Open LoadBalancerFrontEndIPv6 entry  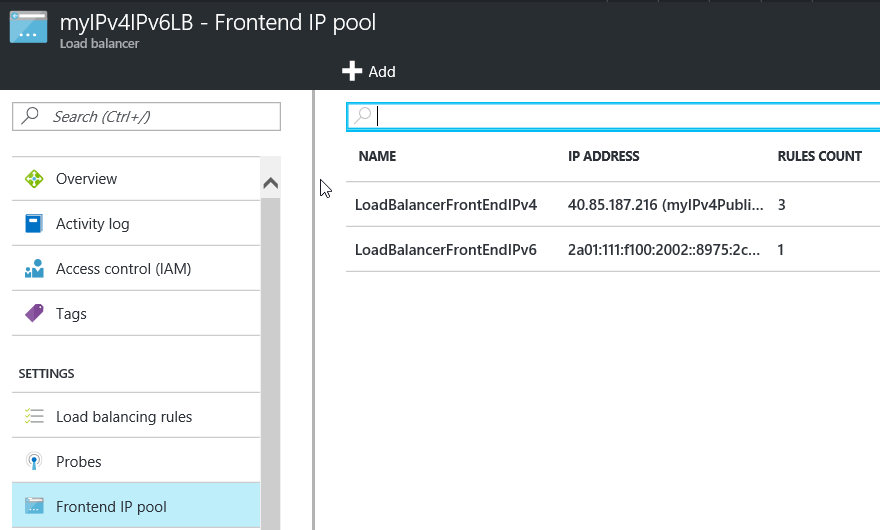coord(446,250)
